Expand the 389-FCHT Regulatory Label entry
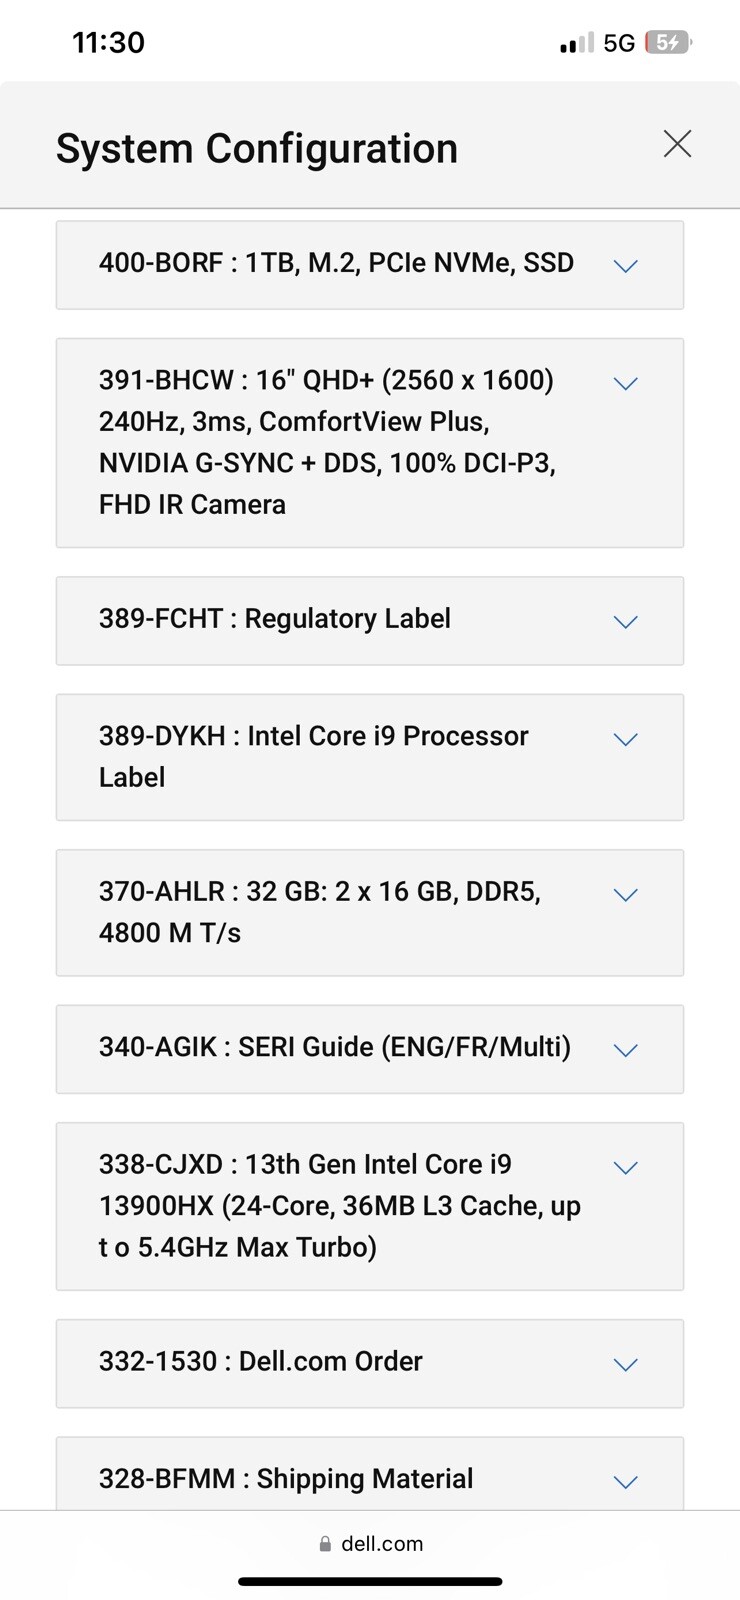This screenshot has height=1600, width=740. 625,621
